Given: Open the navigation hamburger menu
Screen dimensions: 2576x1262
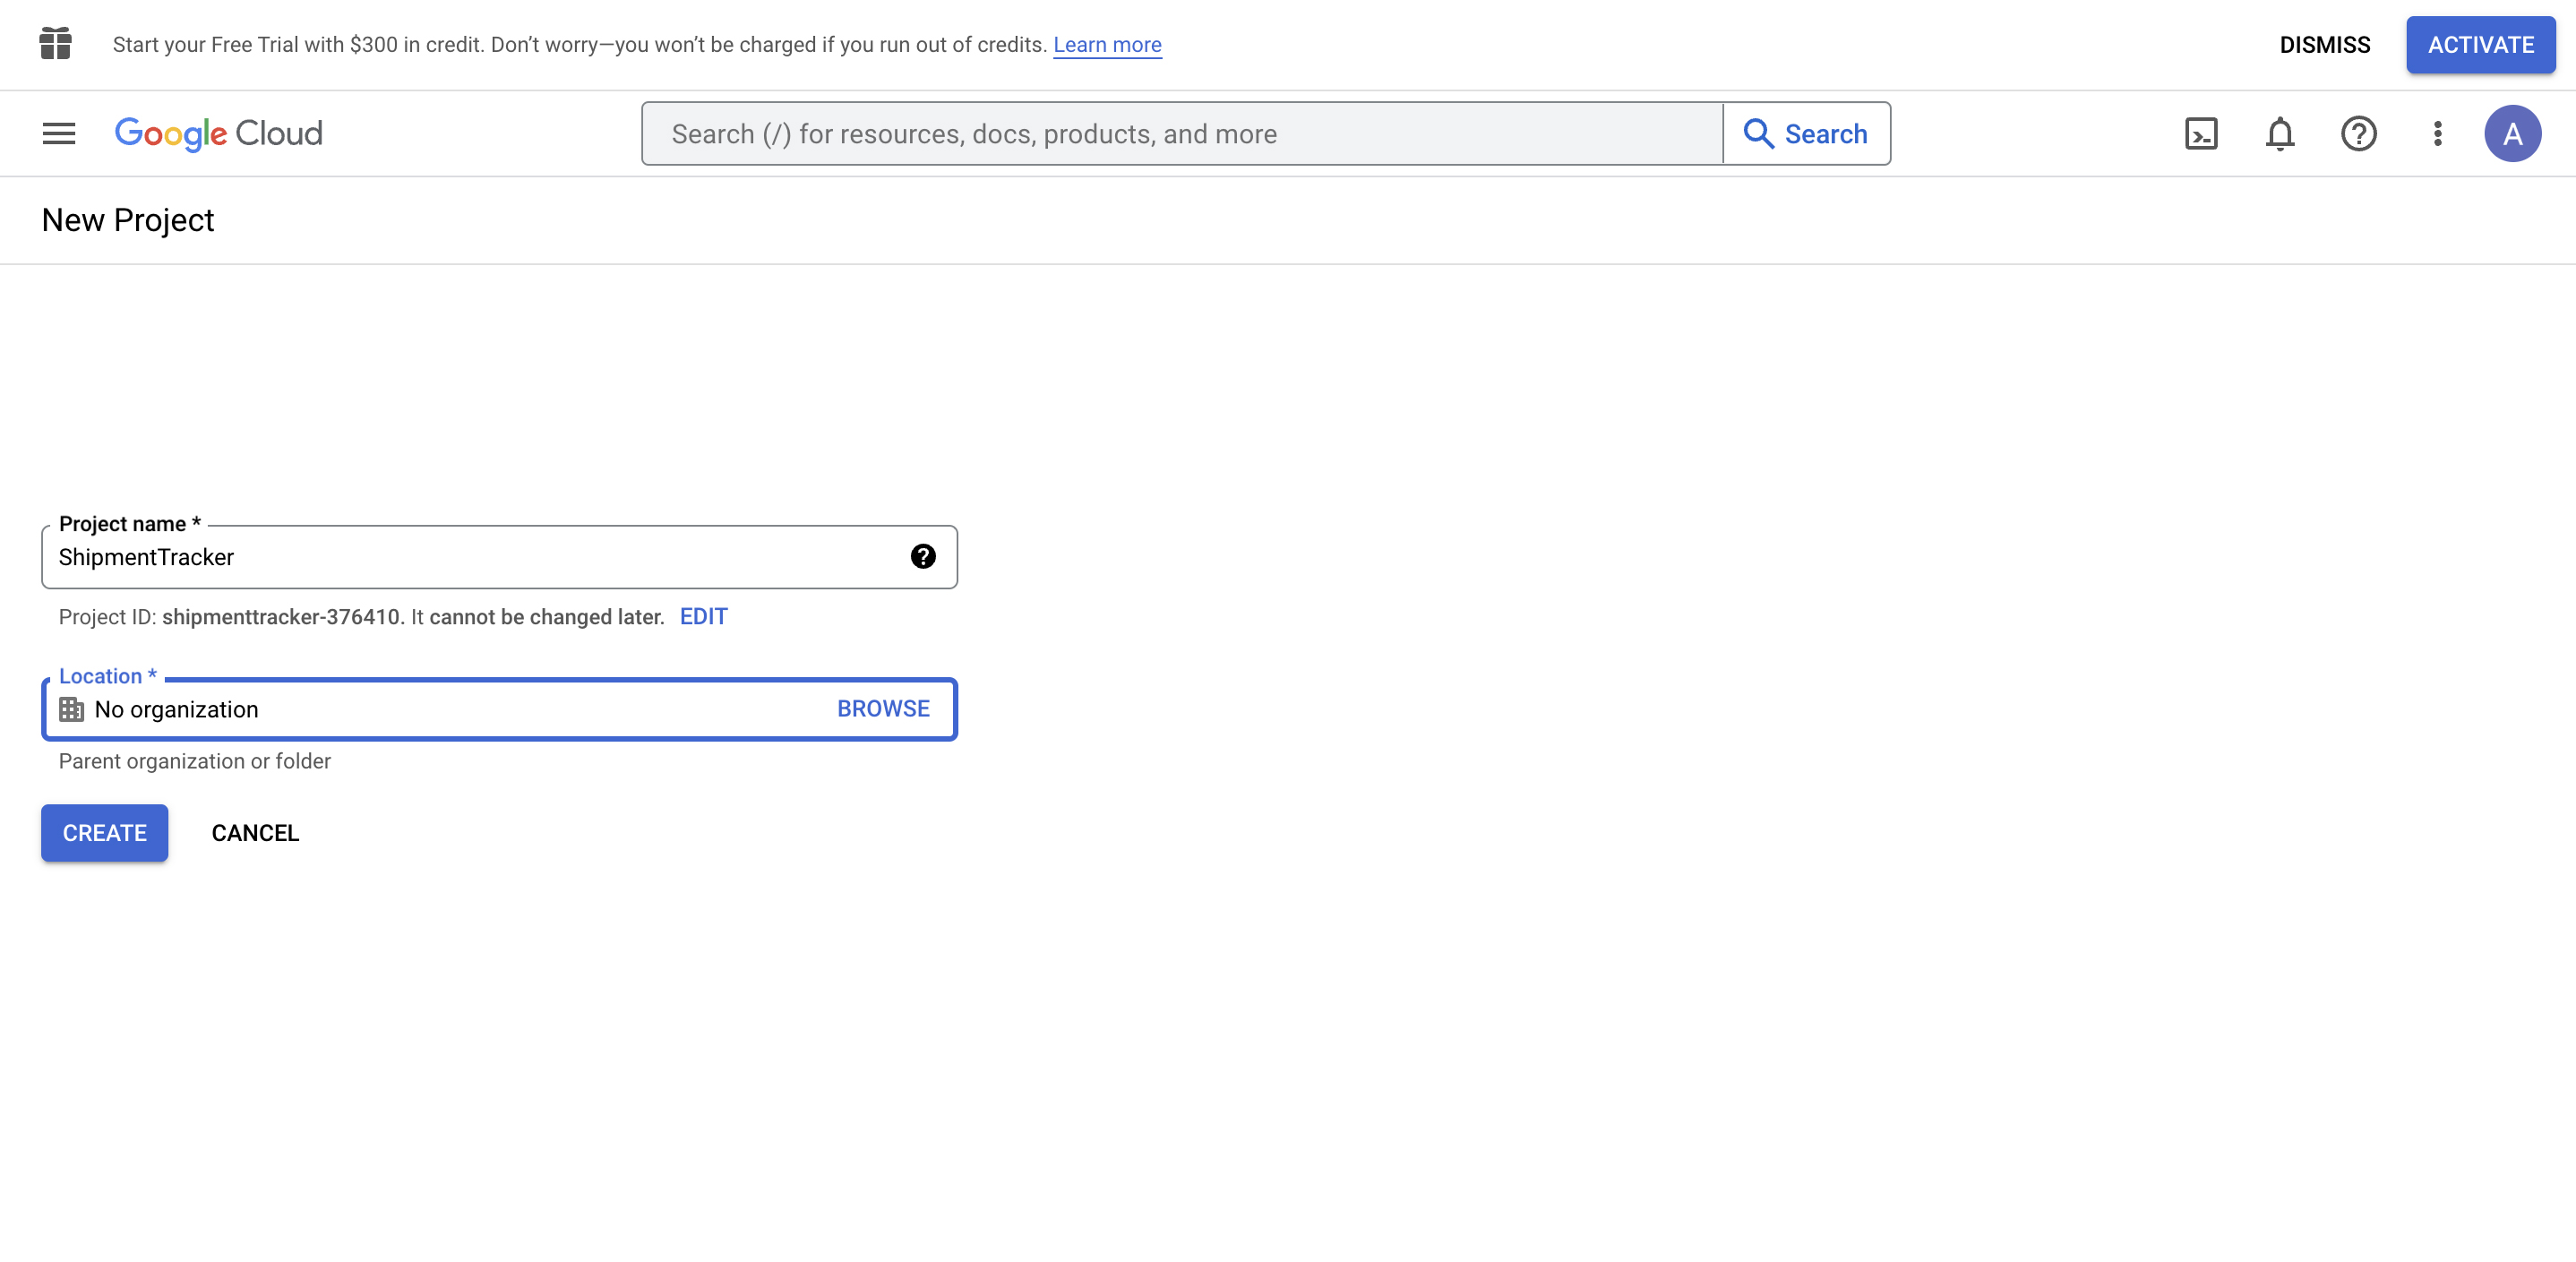Looking at the screenshot, I should coord(58,133).
